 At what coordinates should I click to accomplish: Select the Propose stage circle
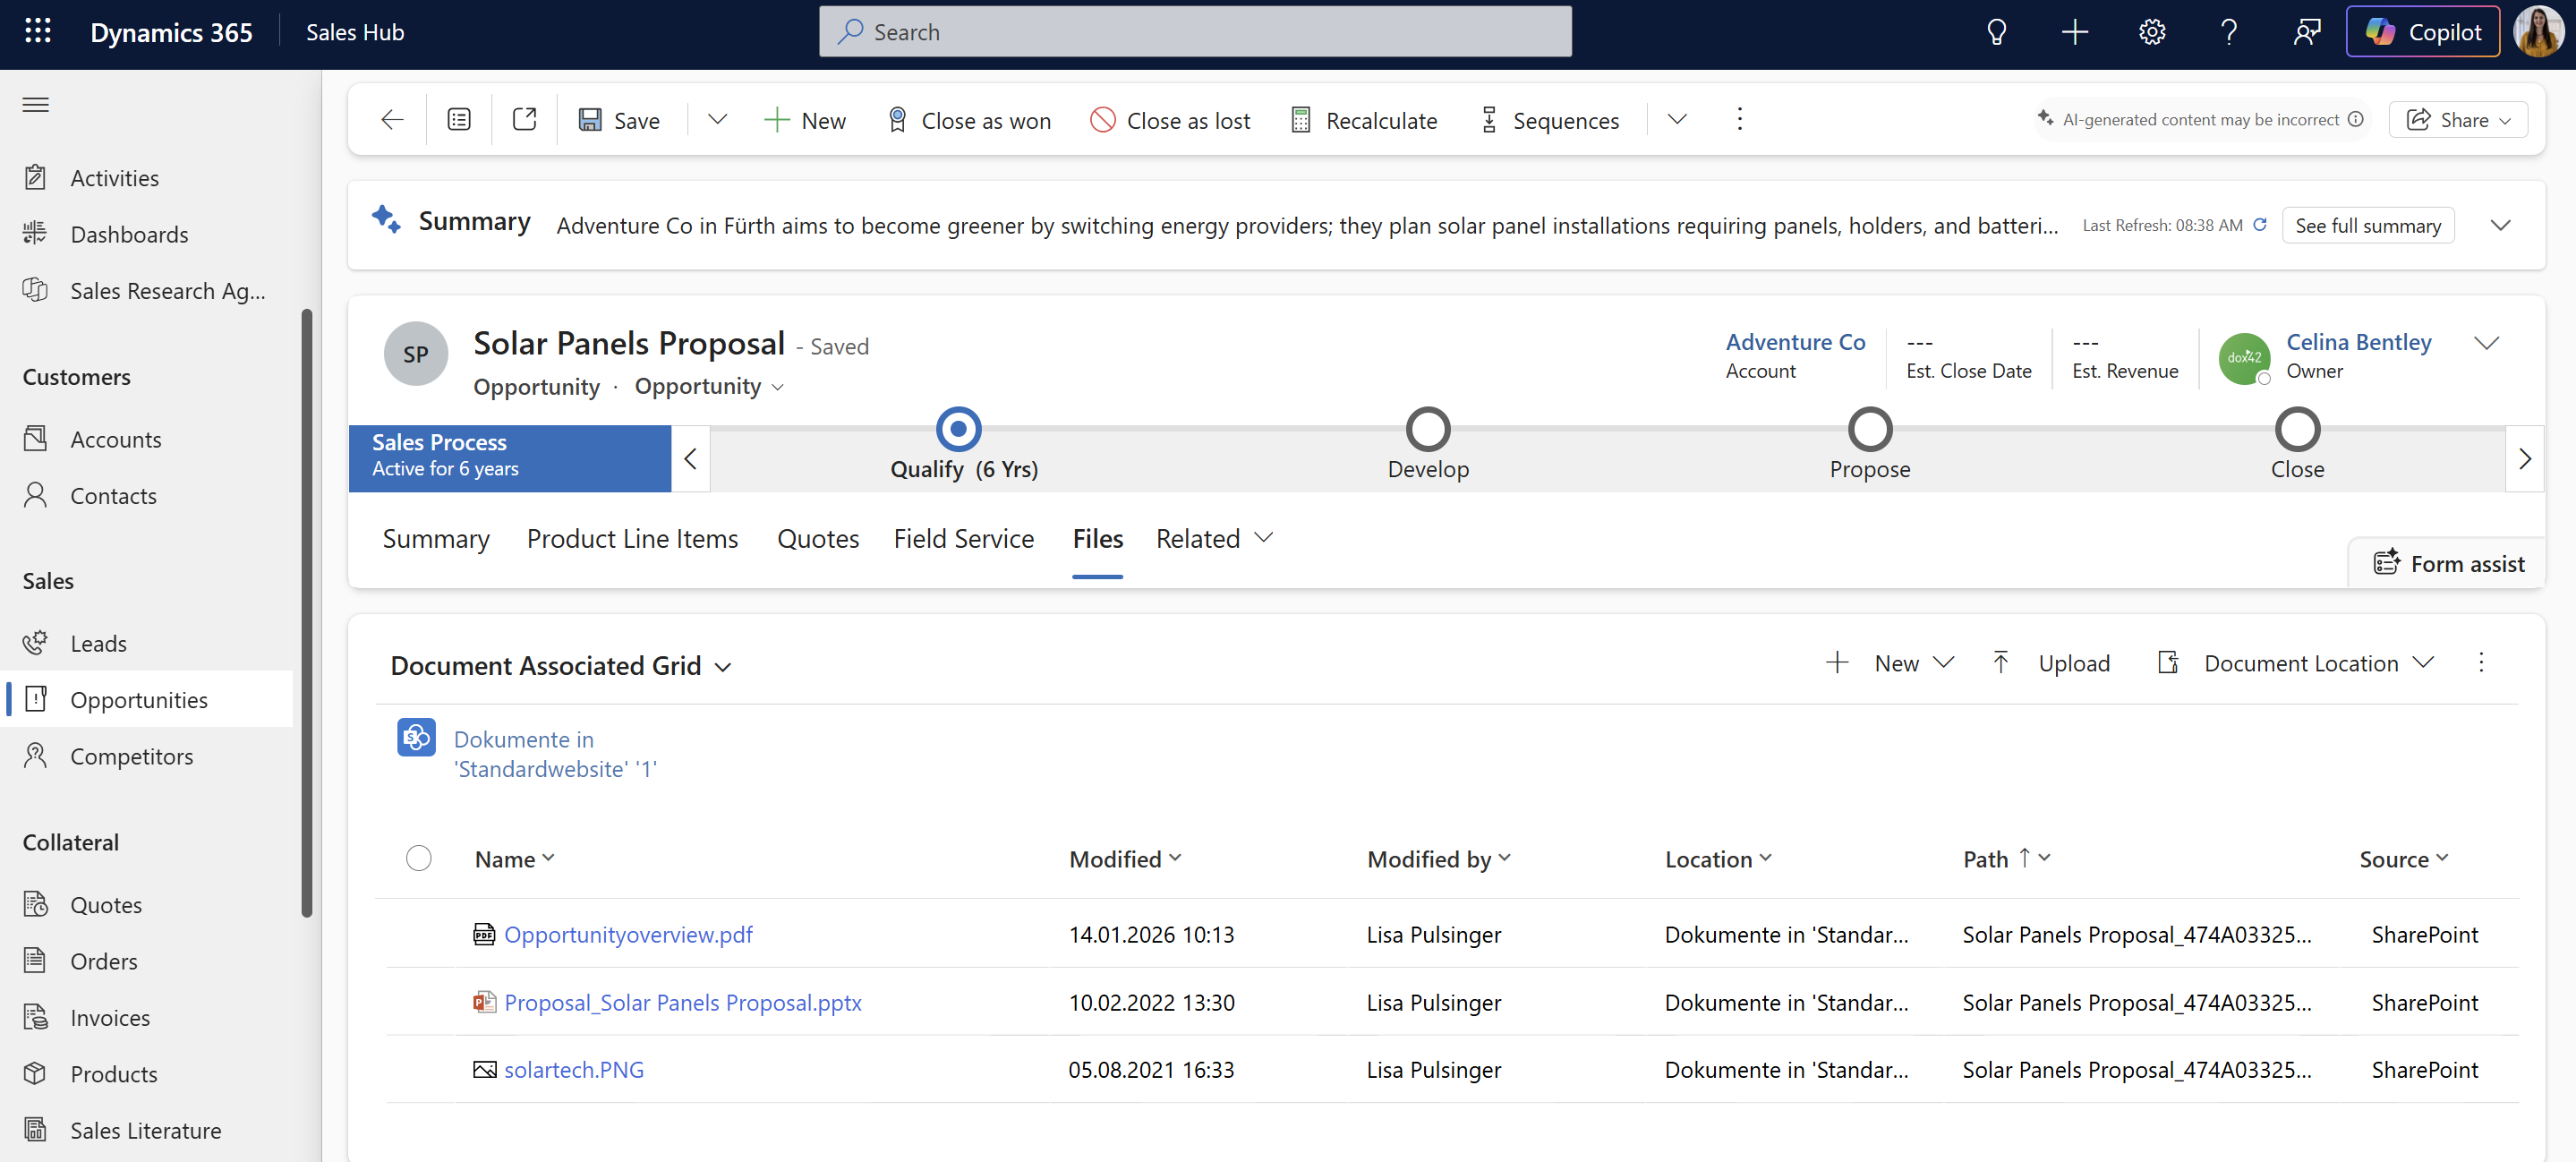[x=1869, y=429]
